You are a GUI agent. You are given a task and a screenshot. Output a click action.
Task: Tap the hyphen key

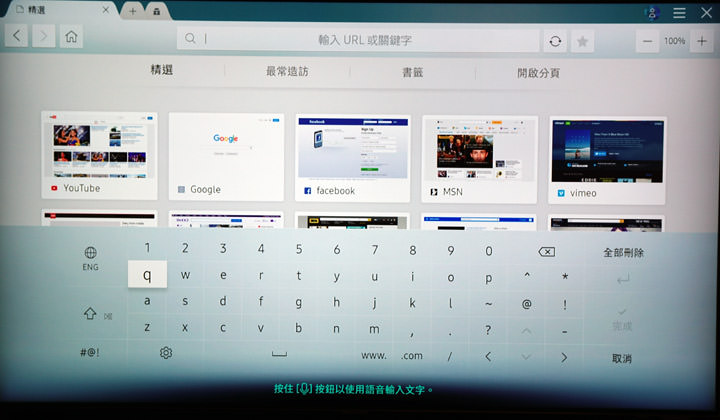tap(564, 331)
